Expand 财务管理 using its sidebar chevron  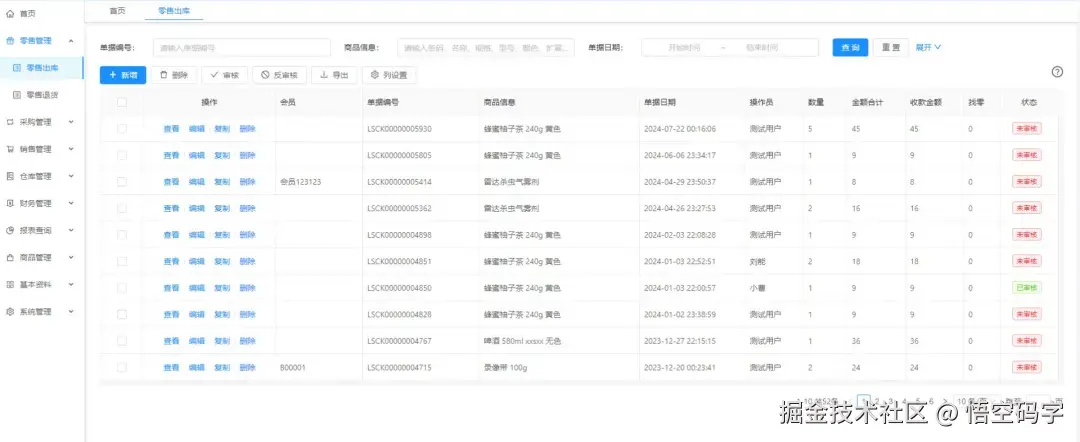(72, 203)
